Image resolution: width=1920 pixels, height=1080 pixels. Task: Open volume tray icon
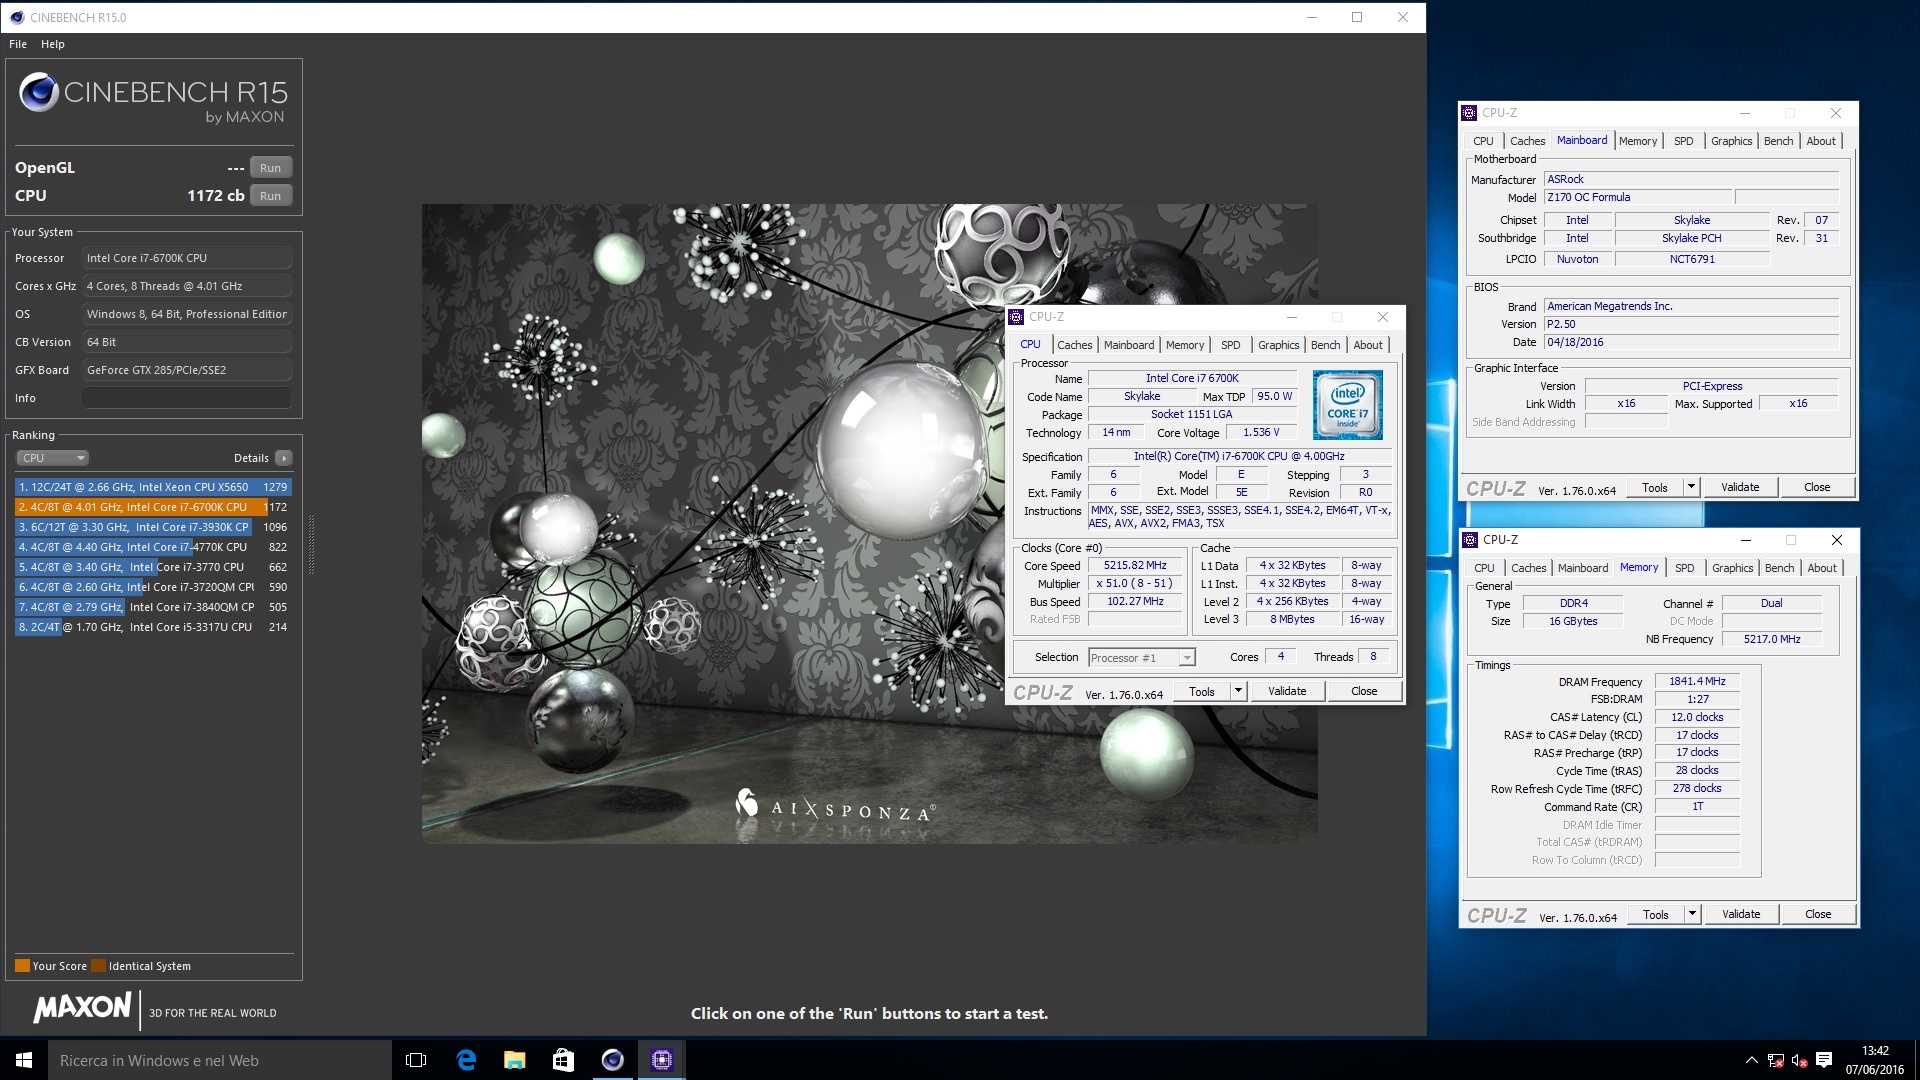tap(1799, 1060)
